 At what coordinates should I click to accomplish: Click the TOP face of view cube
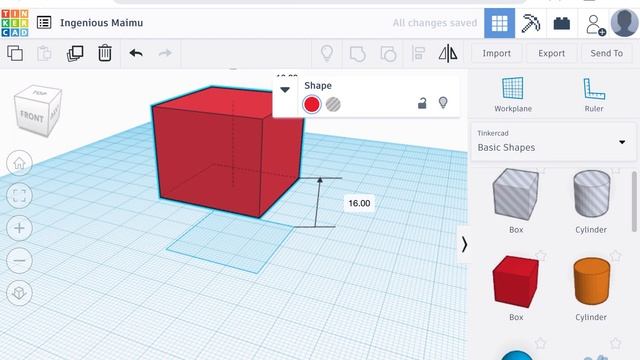(40, 93)
